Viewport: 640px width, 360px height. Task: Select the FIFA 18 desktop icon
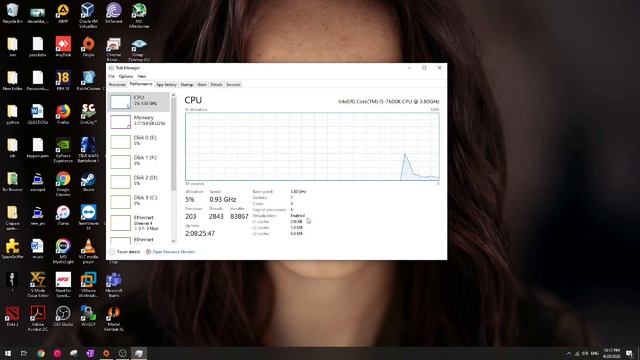point(63,80)
